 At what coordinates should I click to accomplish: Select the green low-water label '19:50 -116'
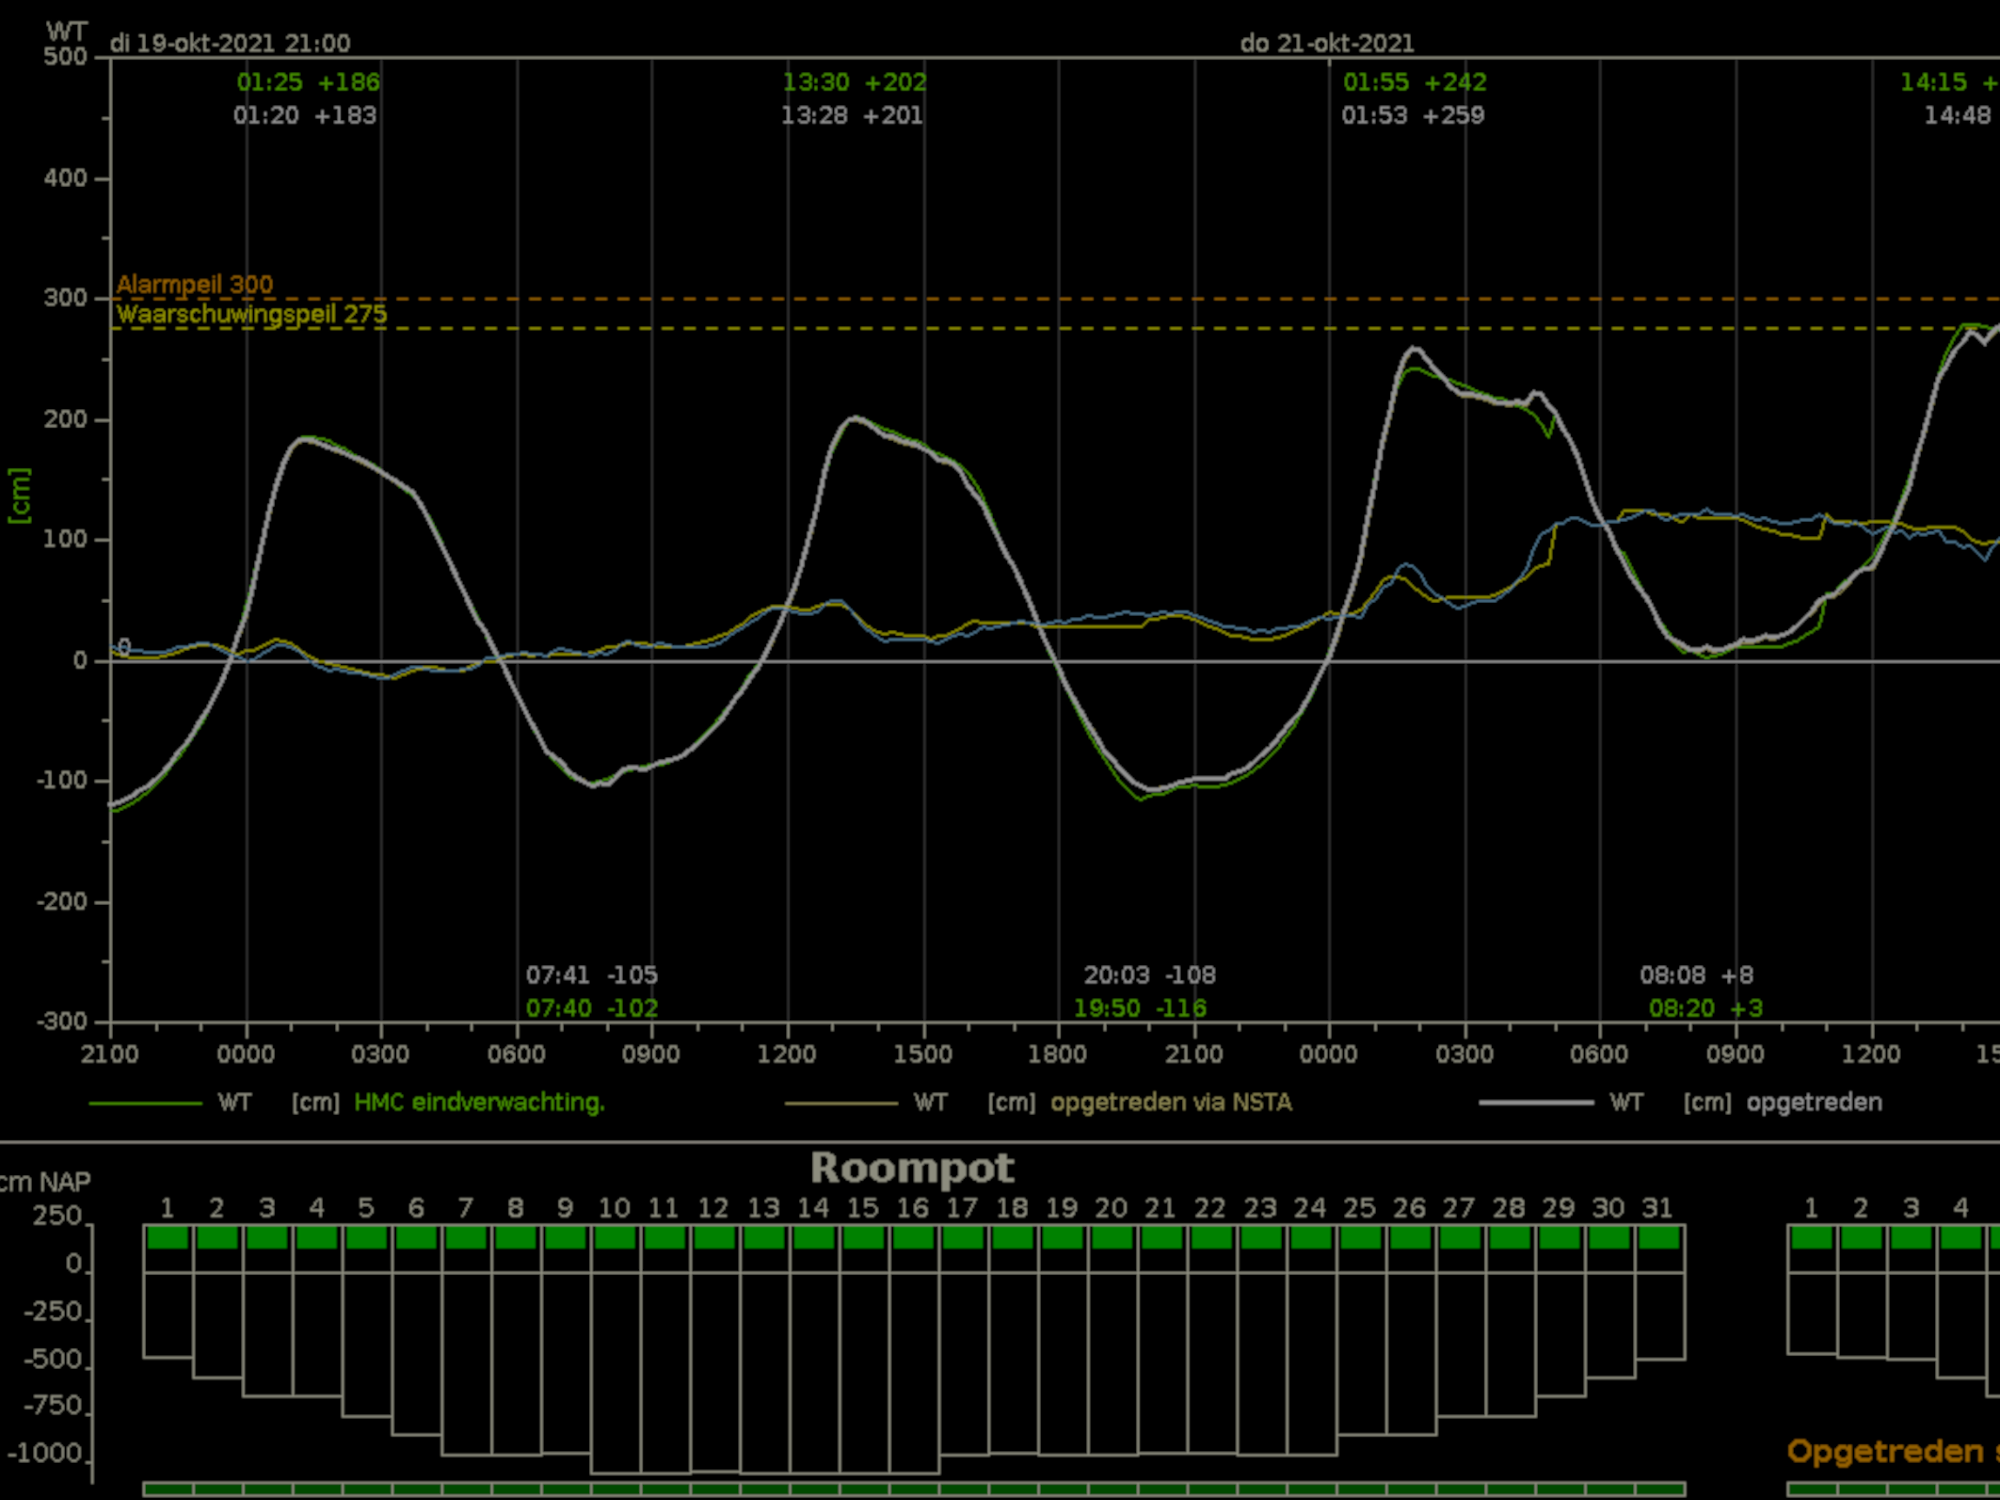coord(1140,1008)
